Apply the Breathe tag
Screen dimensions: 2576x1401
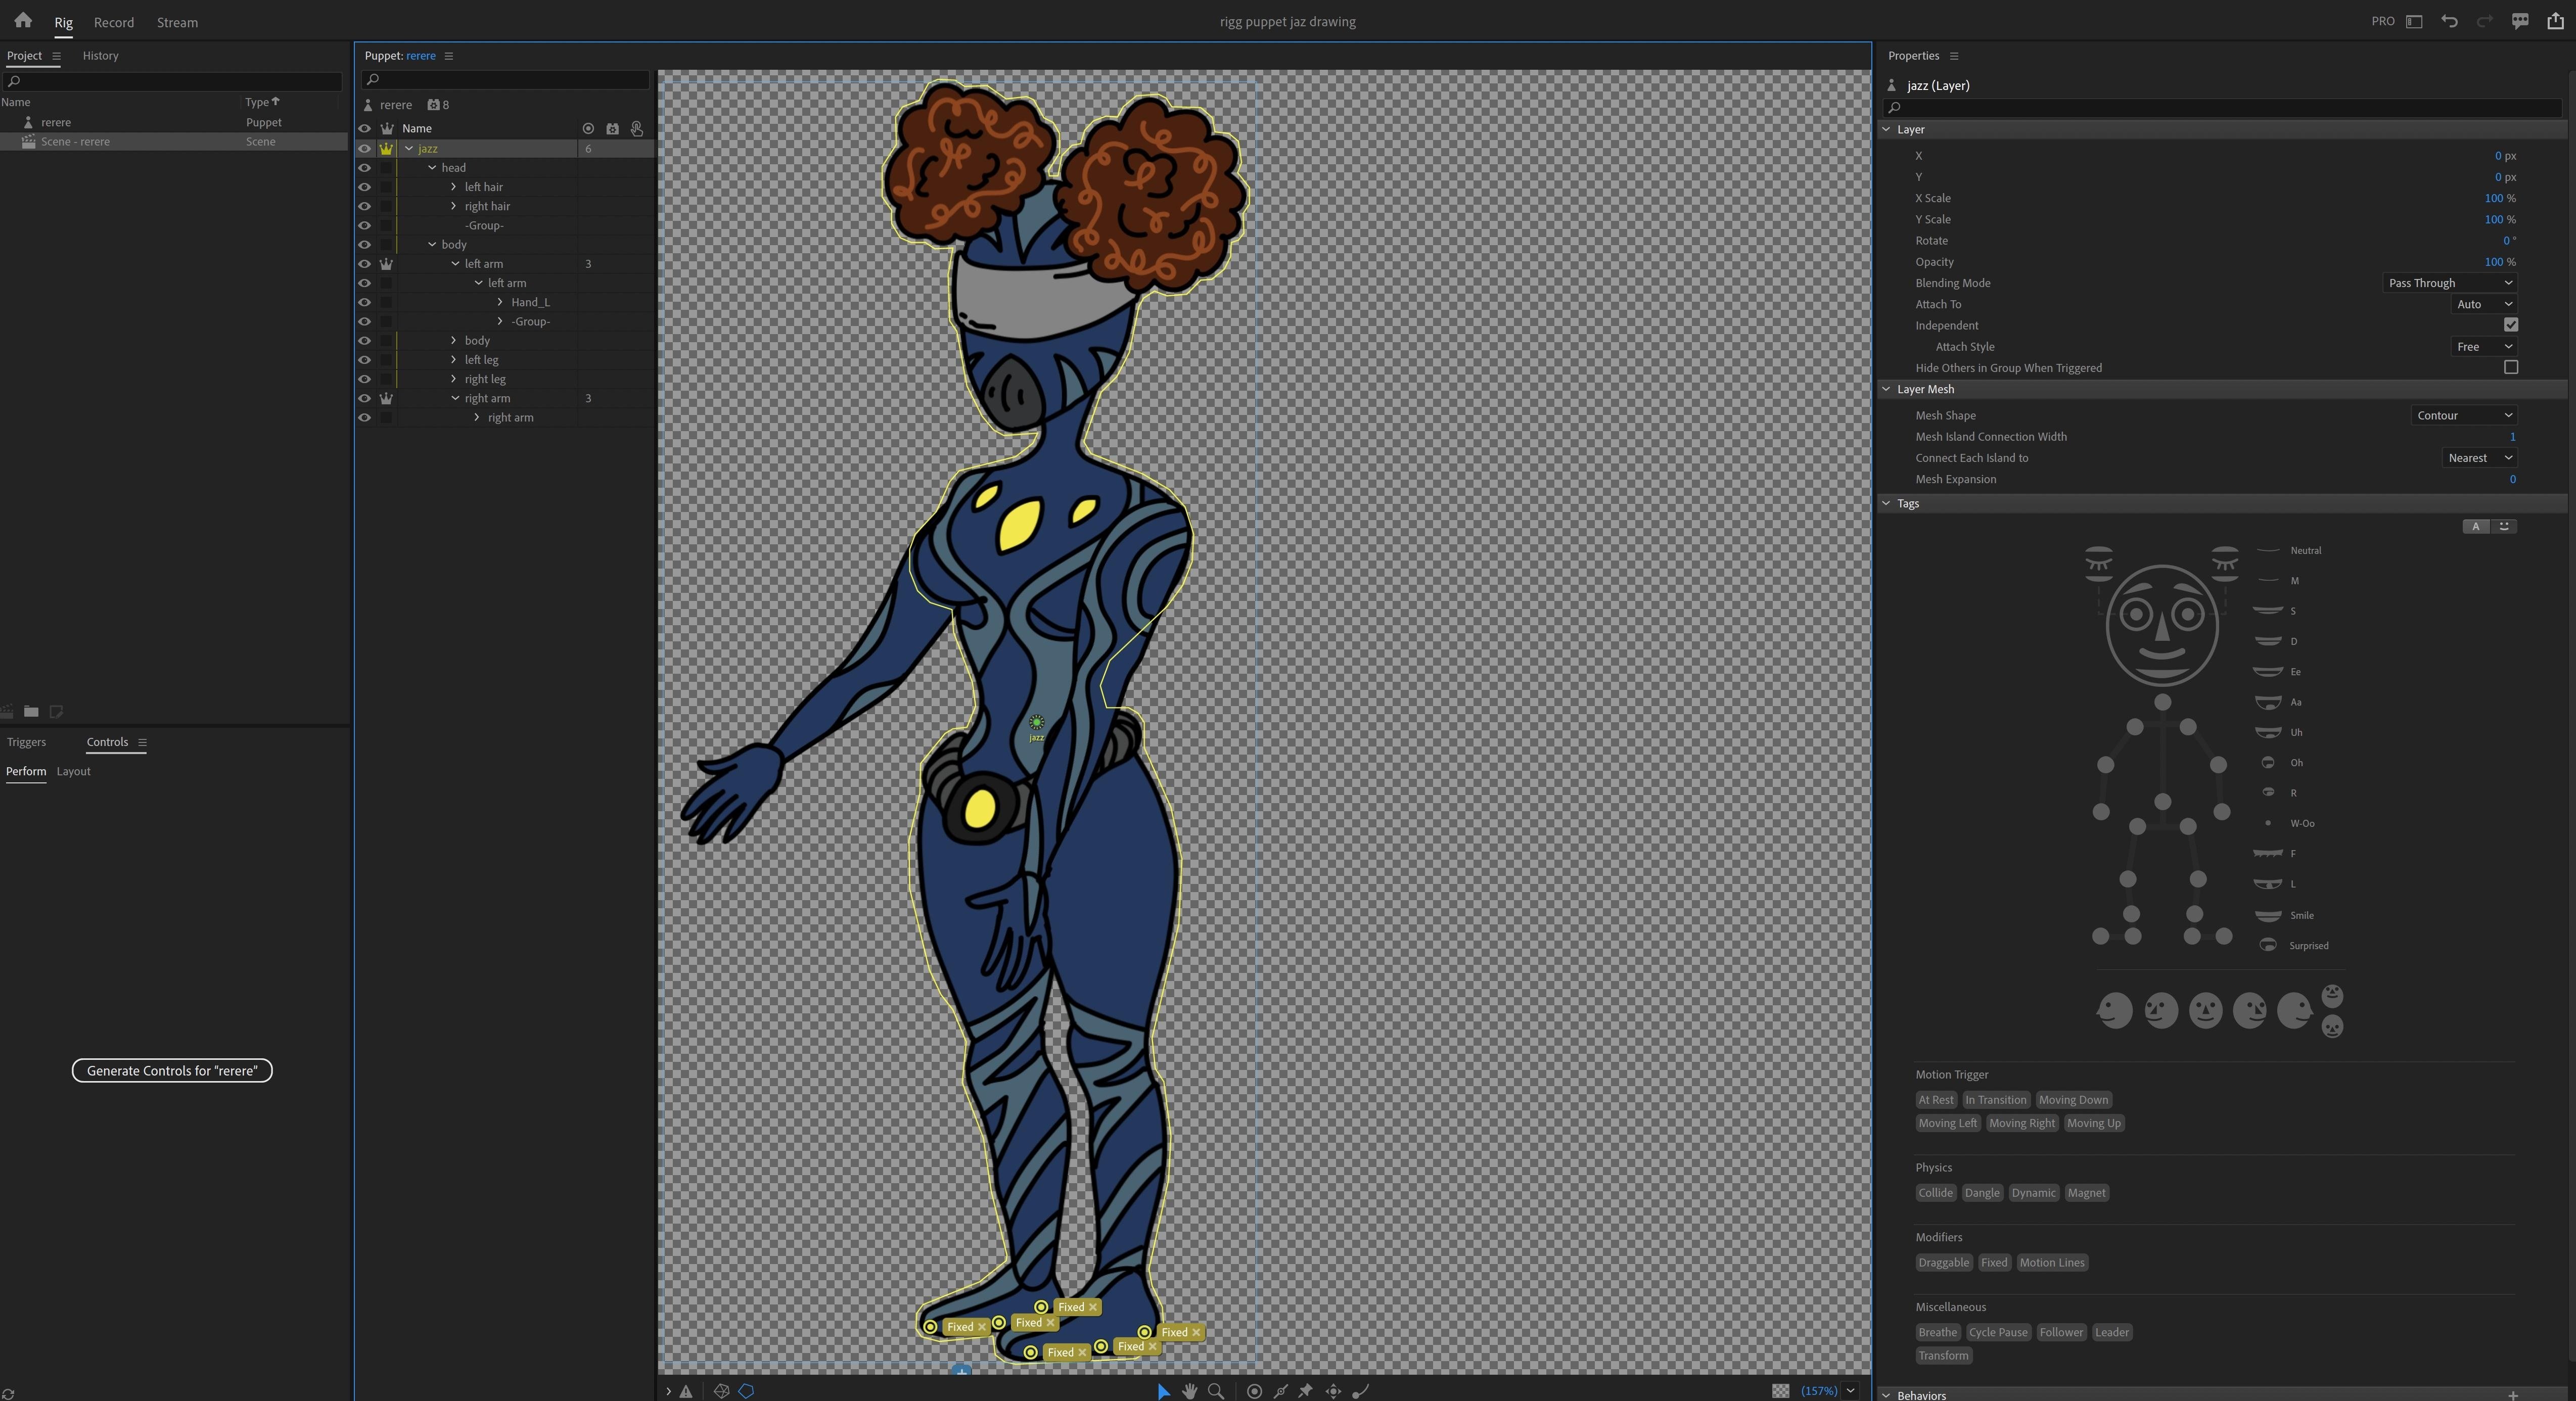click(x=1937, y=1333)
